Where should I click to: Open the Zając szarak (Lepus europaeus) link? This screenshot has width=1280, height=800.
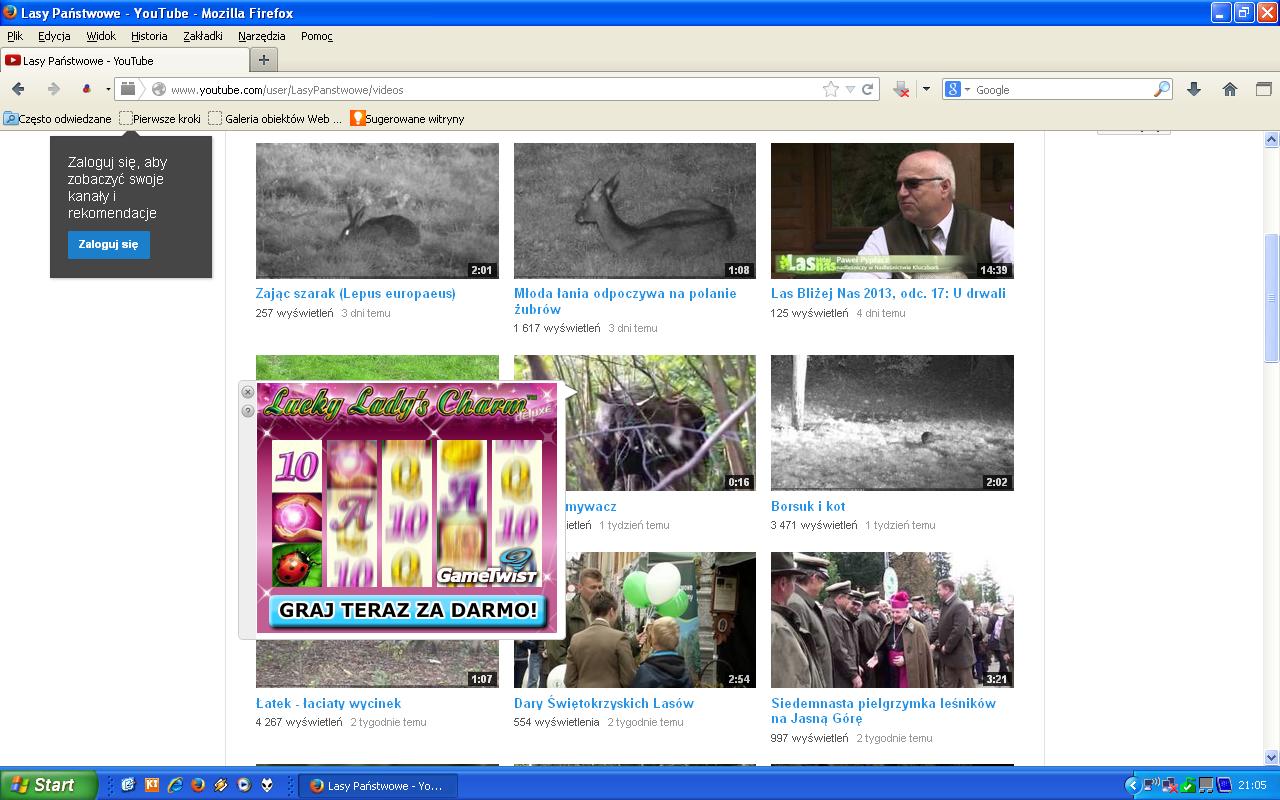click(x=356, y=293)
